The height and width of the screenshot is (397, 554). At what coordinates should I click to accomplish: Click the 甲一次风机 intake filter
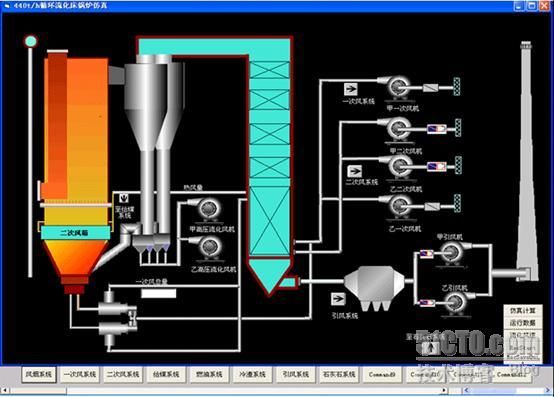tap(457, 87)
